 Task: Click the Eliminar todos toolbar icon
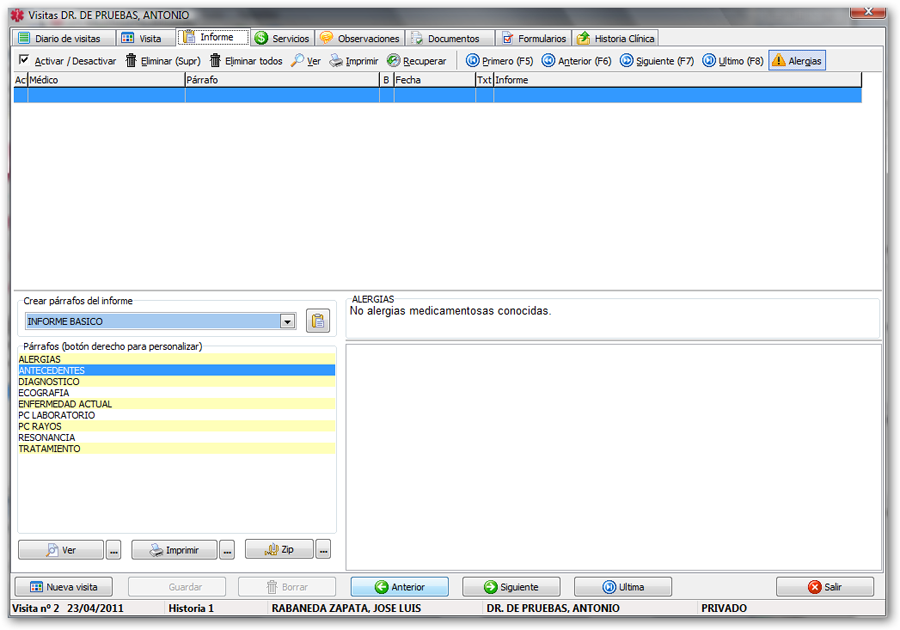[215, 61]
